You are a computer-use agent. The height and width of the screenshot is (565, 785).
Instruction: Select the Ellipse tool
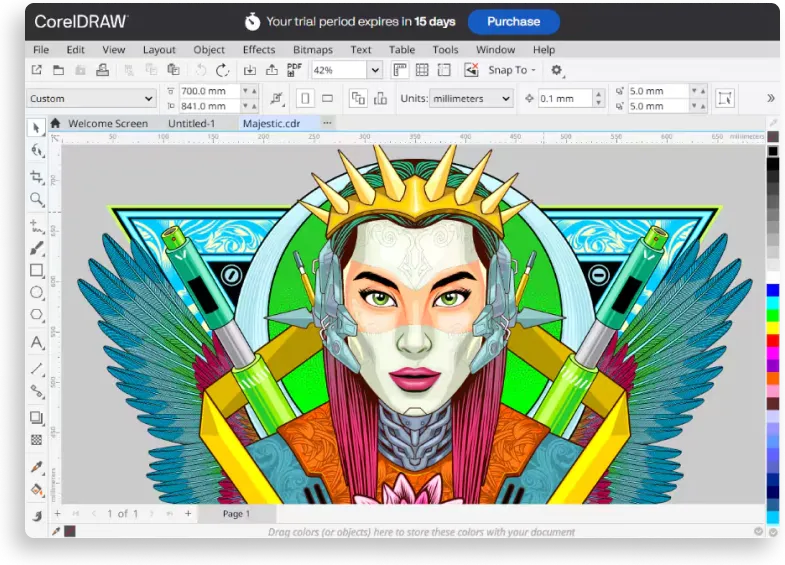click(37, 292)
